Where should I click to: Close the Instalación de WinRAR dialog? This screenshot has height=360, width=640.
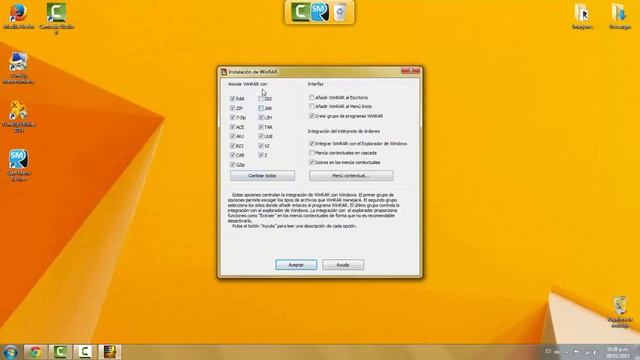(x=411, y=71)
